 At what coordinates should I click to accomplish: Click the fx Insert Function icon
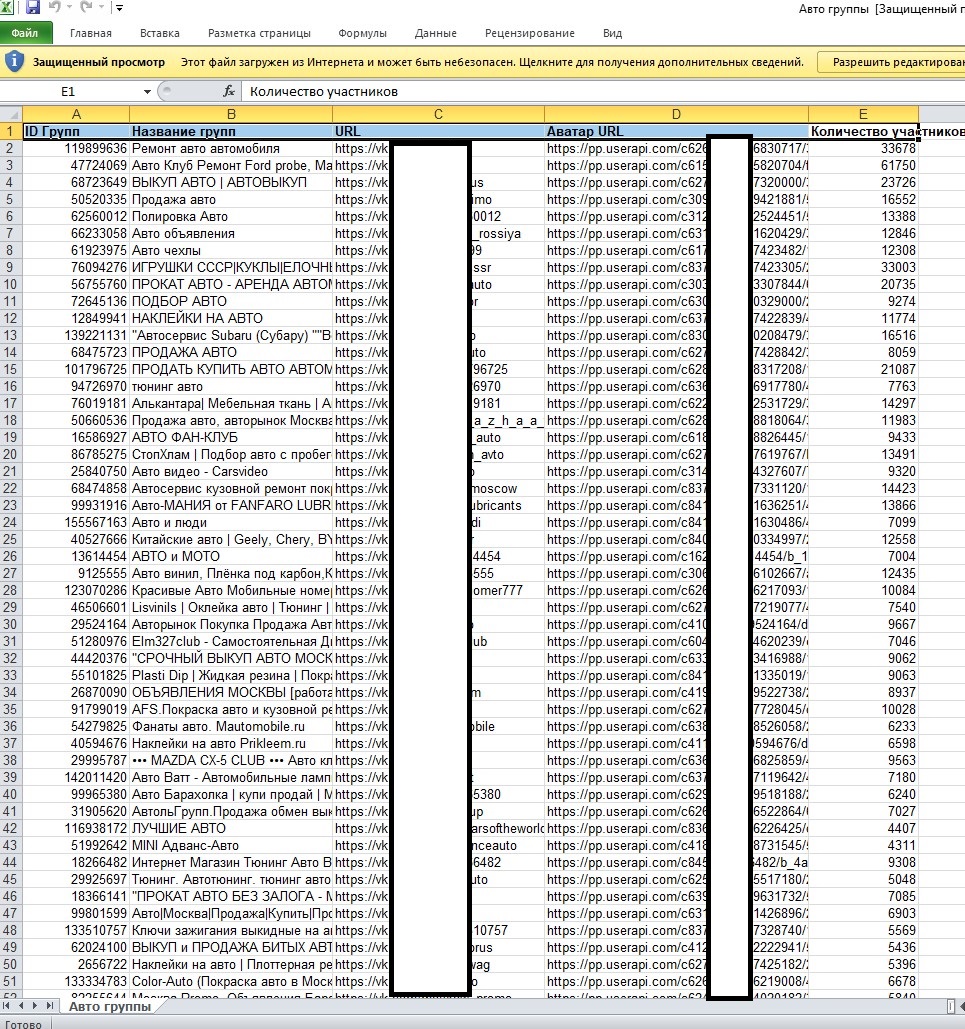coord(228,91)
